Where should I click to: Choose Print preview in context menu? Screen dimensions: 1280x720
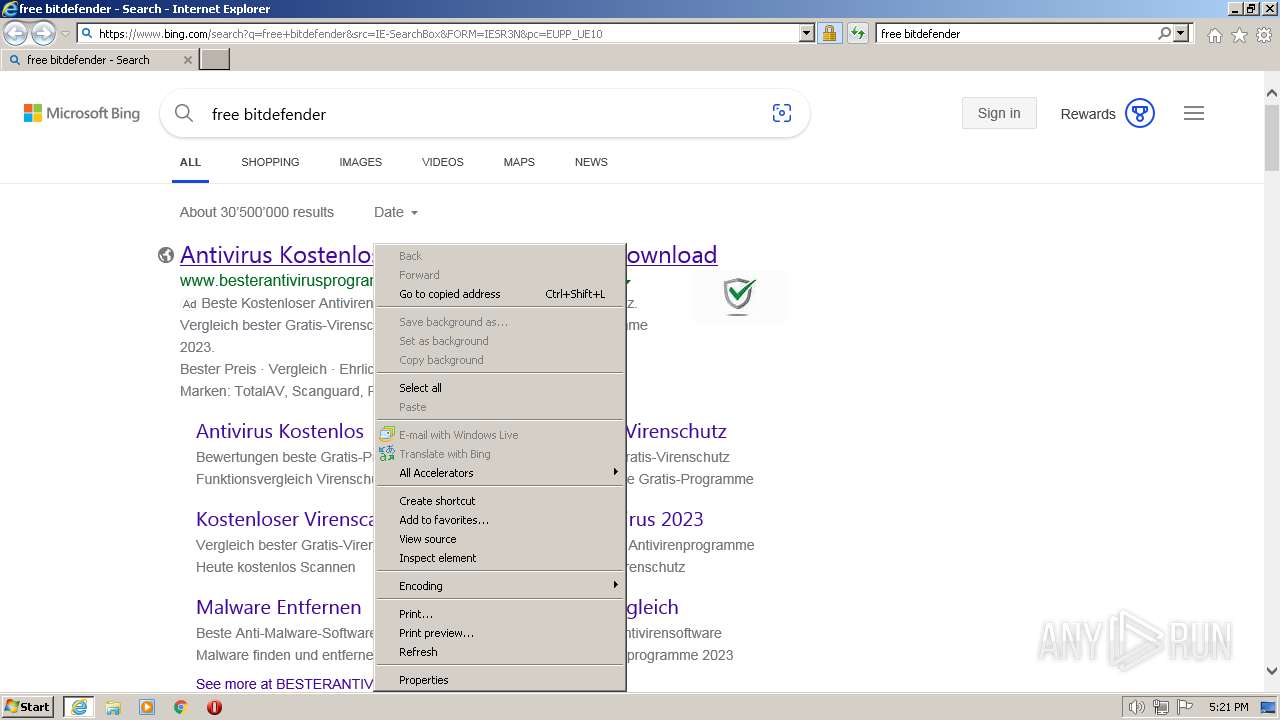[x=500, y=633]
